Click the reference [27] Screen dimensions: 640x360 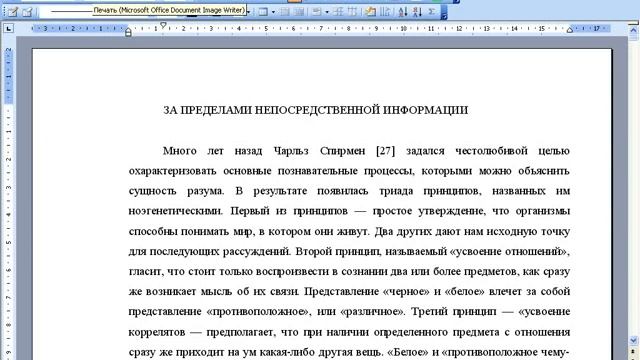[386, 151]
